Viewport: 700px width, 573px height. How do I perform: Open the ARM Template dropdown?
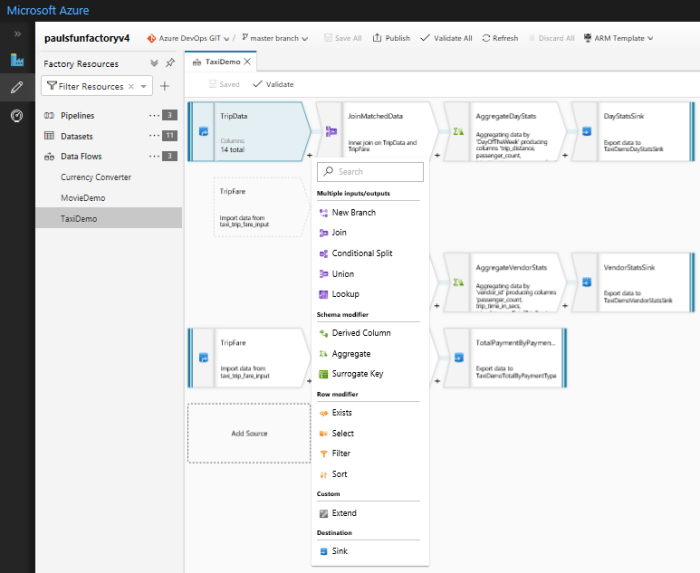tap(623, 38)
